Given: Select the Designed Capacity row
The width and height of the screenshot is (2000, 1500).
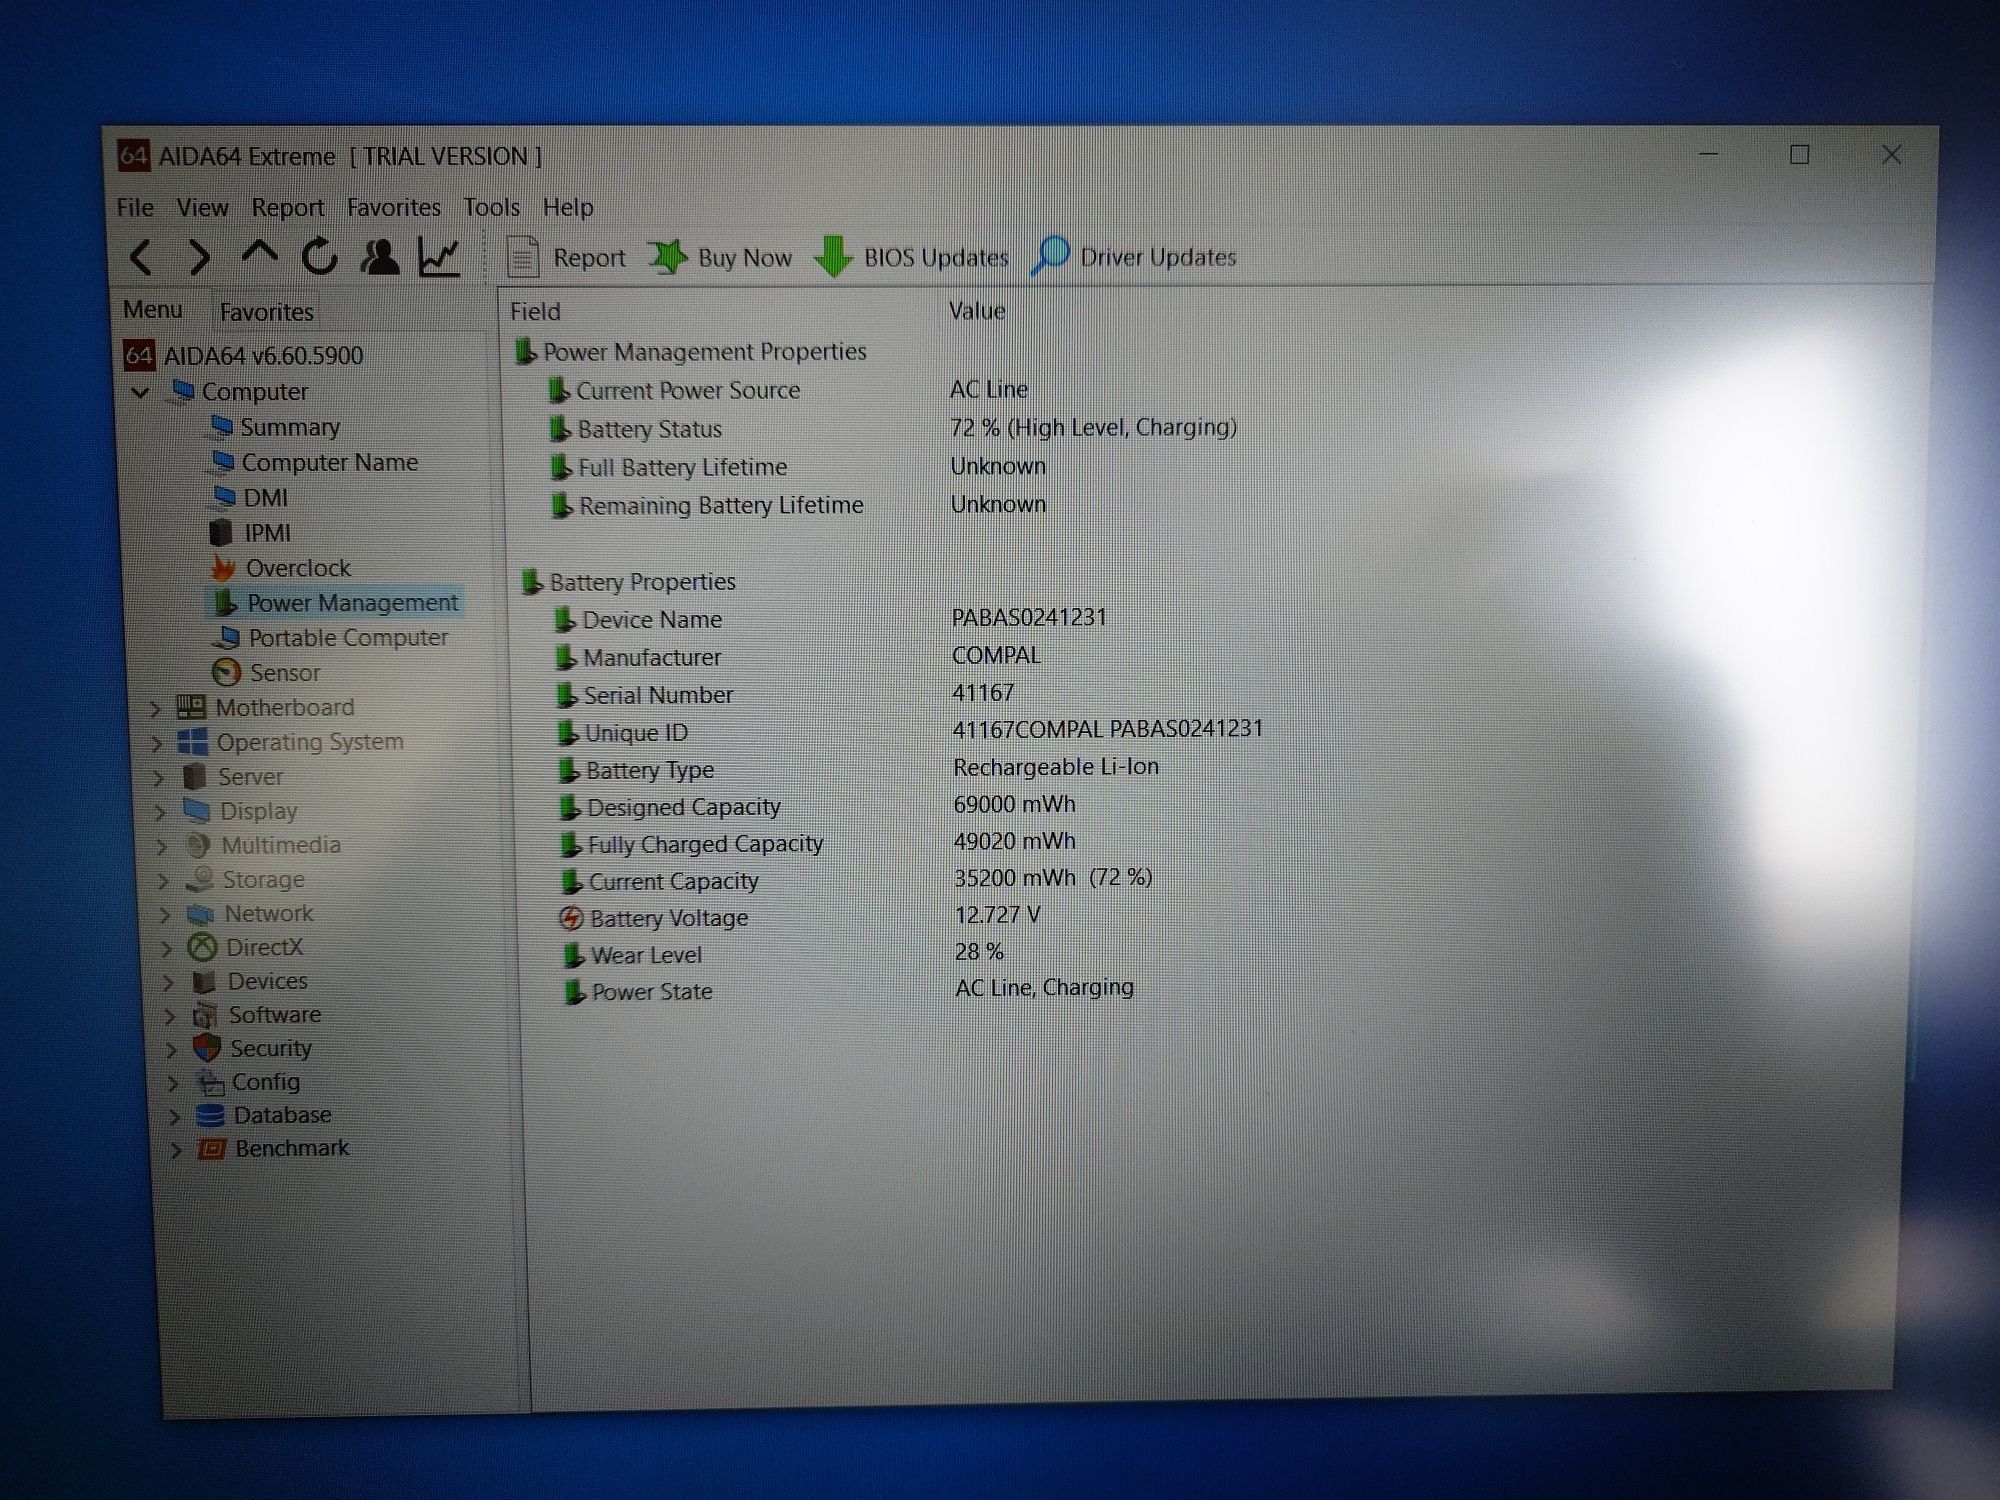Looking at the screenshot, I should point(817,806).
